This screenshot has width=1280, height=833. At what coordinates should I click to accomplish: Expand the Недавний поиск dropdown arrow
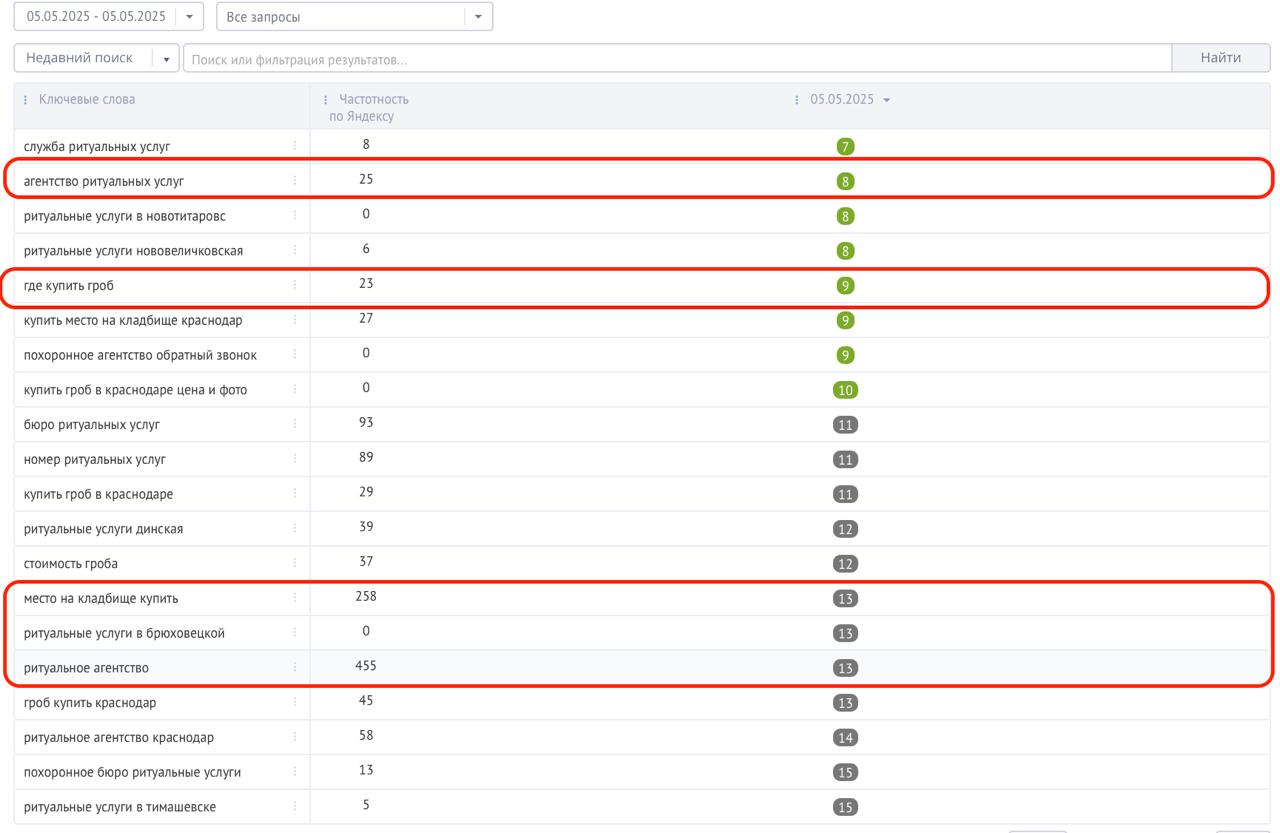(x=166, y=59)
